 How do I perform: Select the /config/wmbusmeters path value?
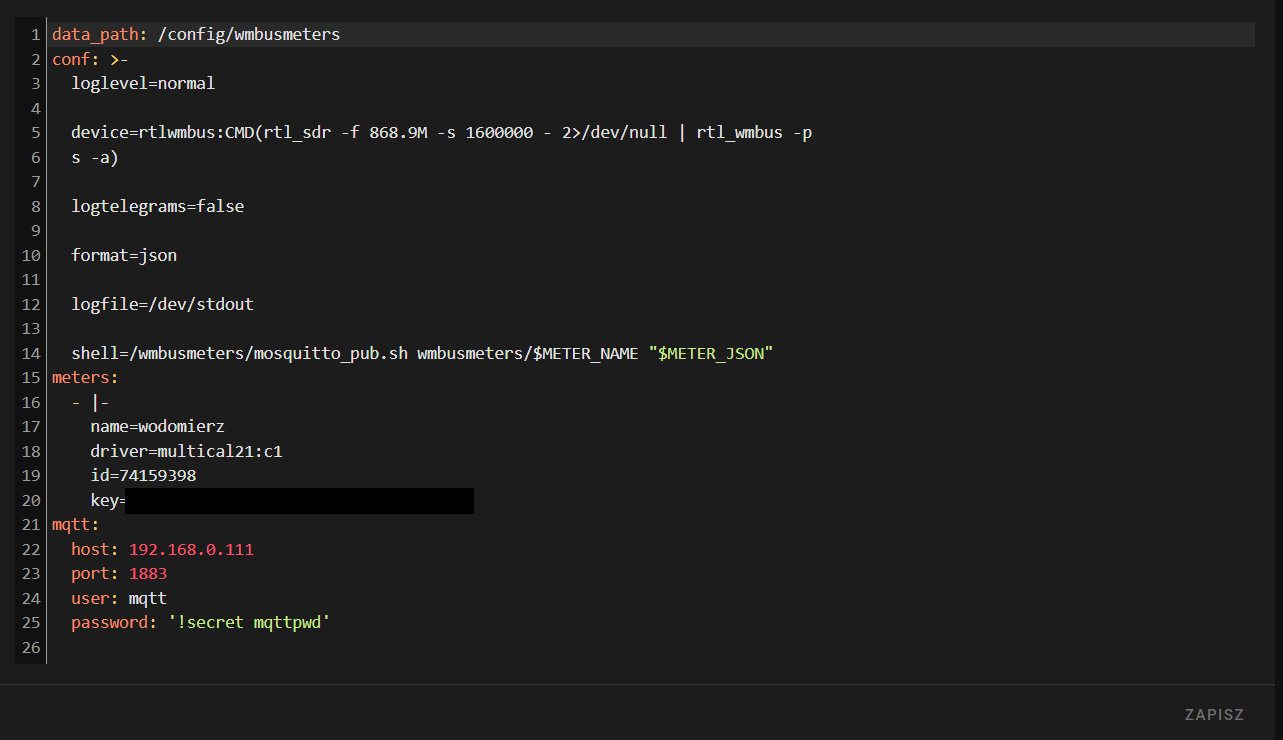(x=249, y=34)
